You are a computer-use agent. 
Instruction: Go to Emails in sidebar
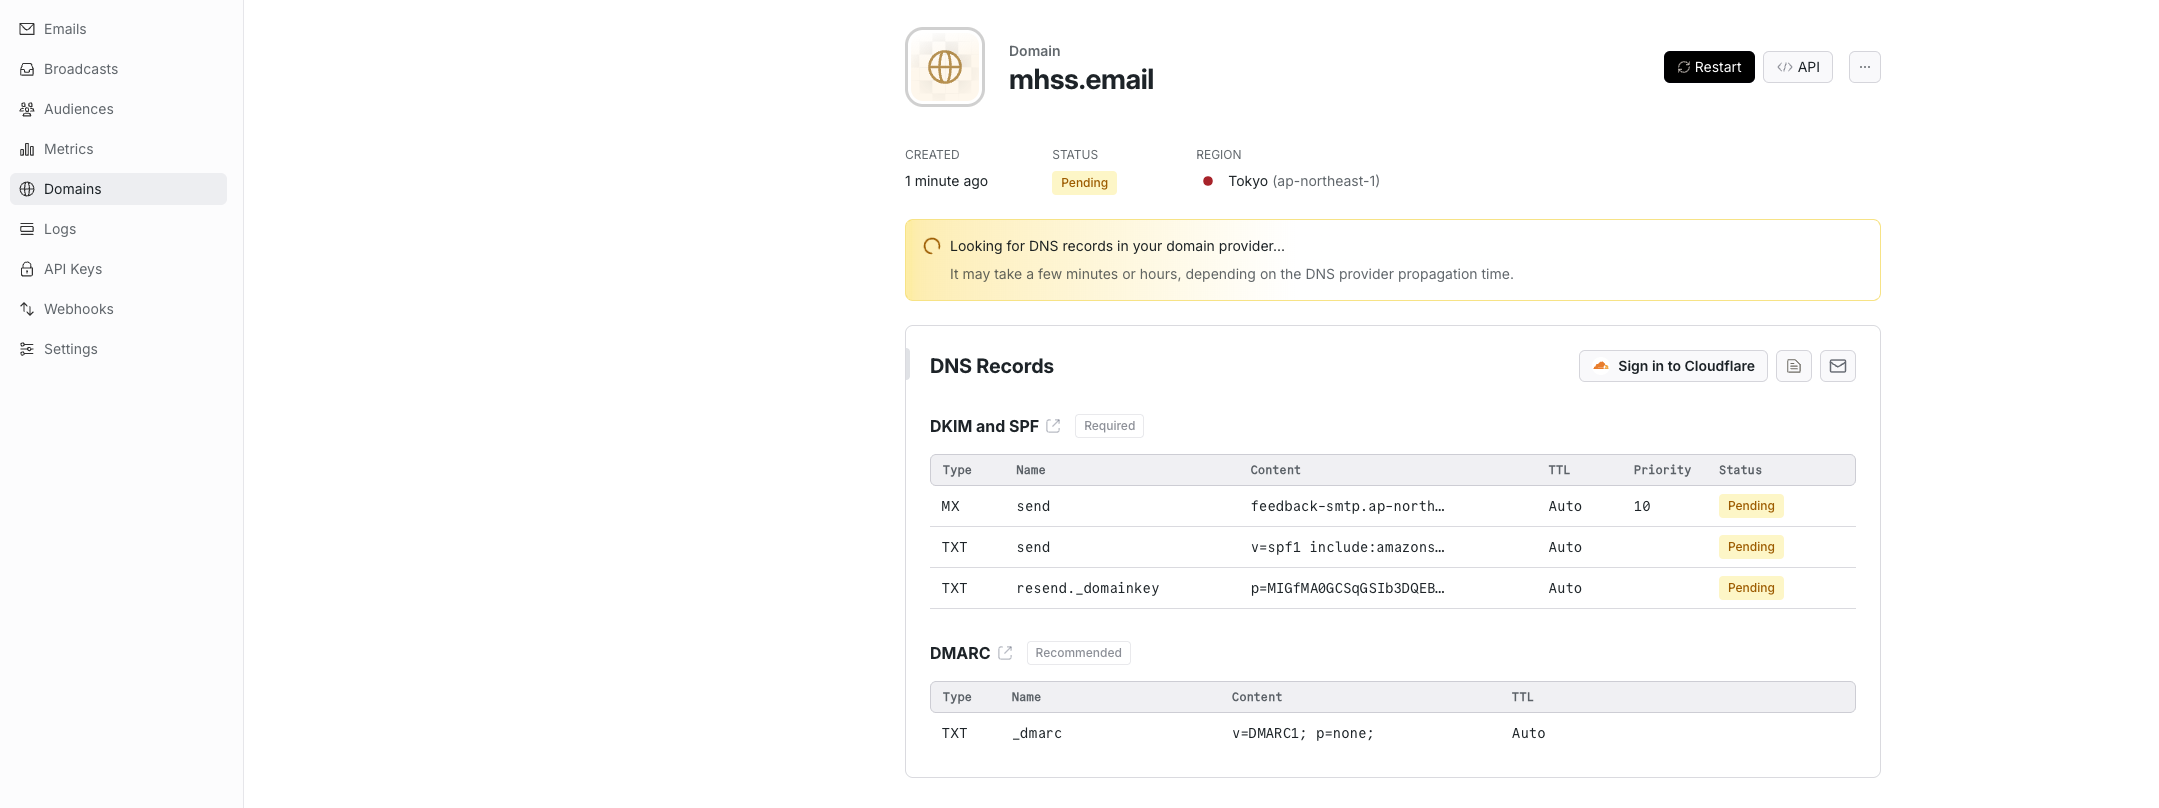(65, 29)
